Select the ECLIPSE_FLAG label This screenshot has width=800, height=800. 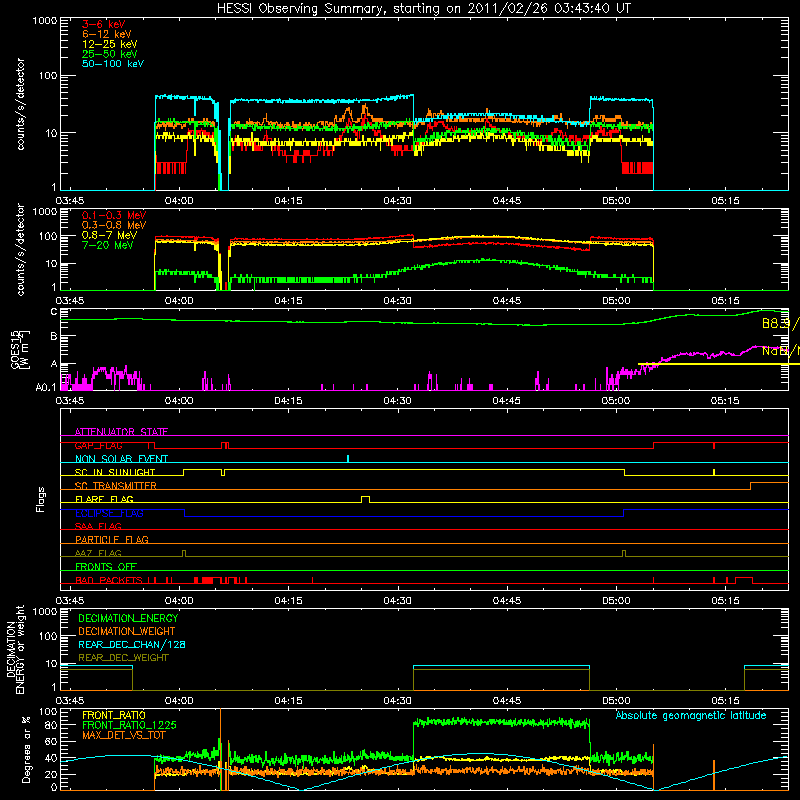[109, 513]
